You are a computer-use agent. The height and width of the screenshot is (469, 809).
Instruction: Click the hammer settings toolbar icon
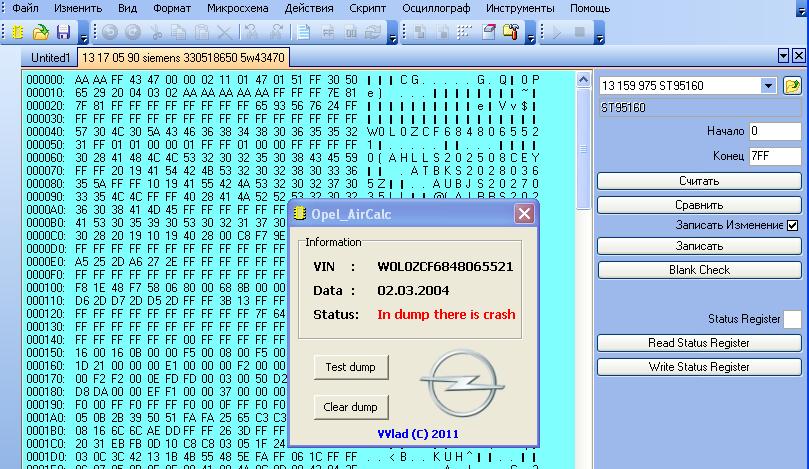click(x=511, y=32)
